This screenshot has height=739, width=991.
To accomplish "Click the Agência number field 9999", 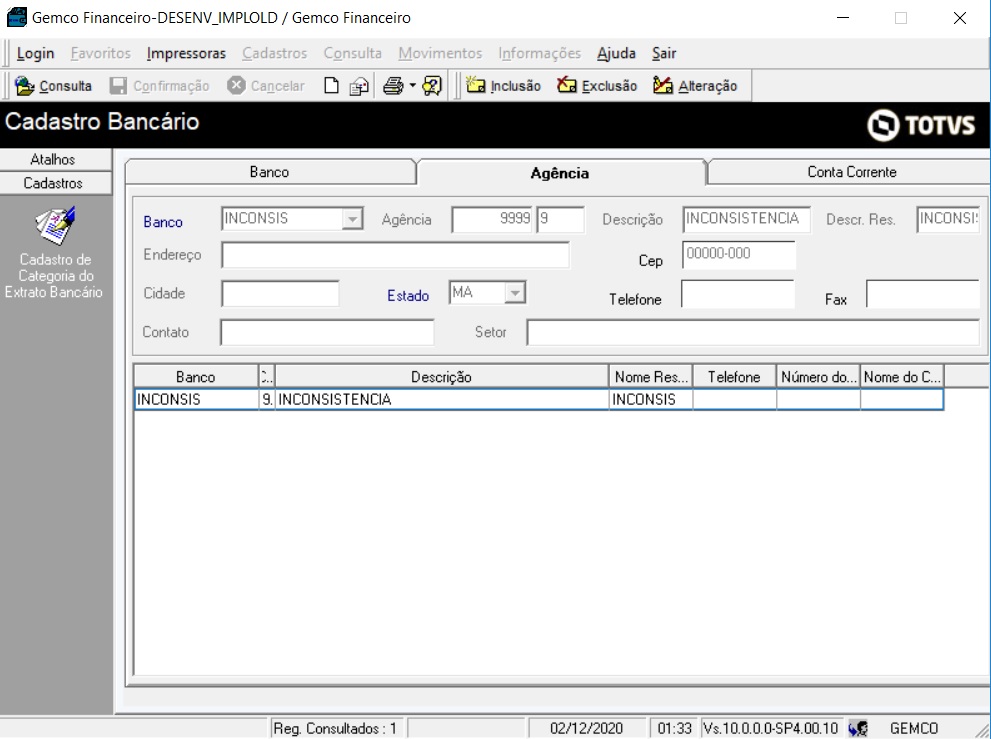I will 492,219.
